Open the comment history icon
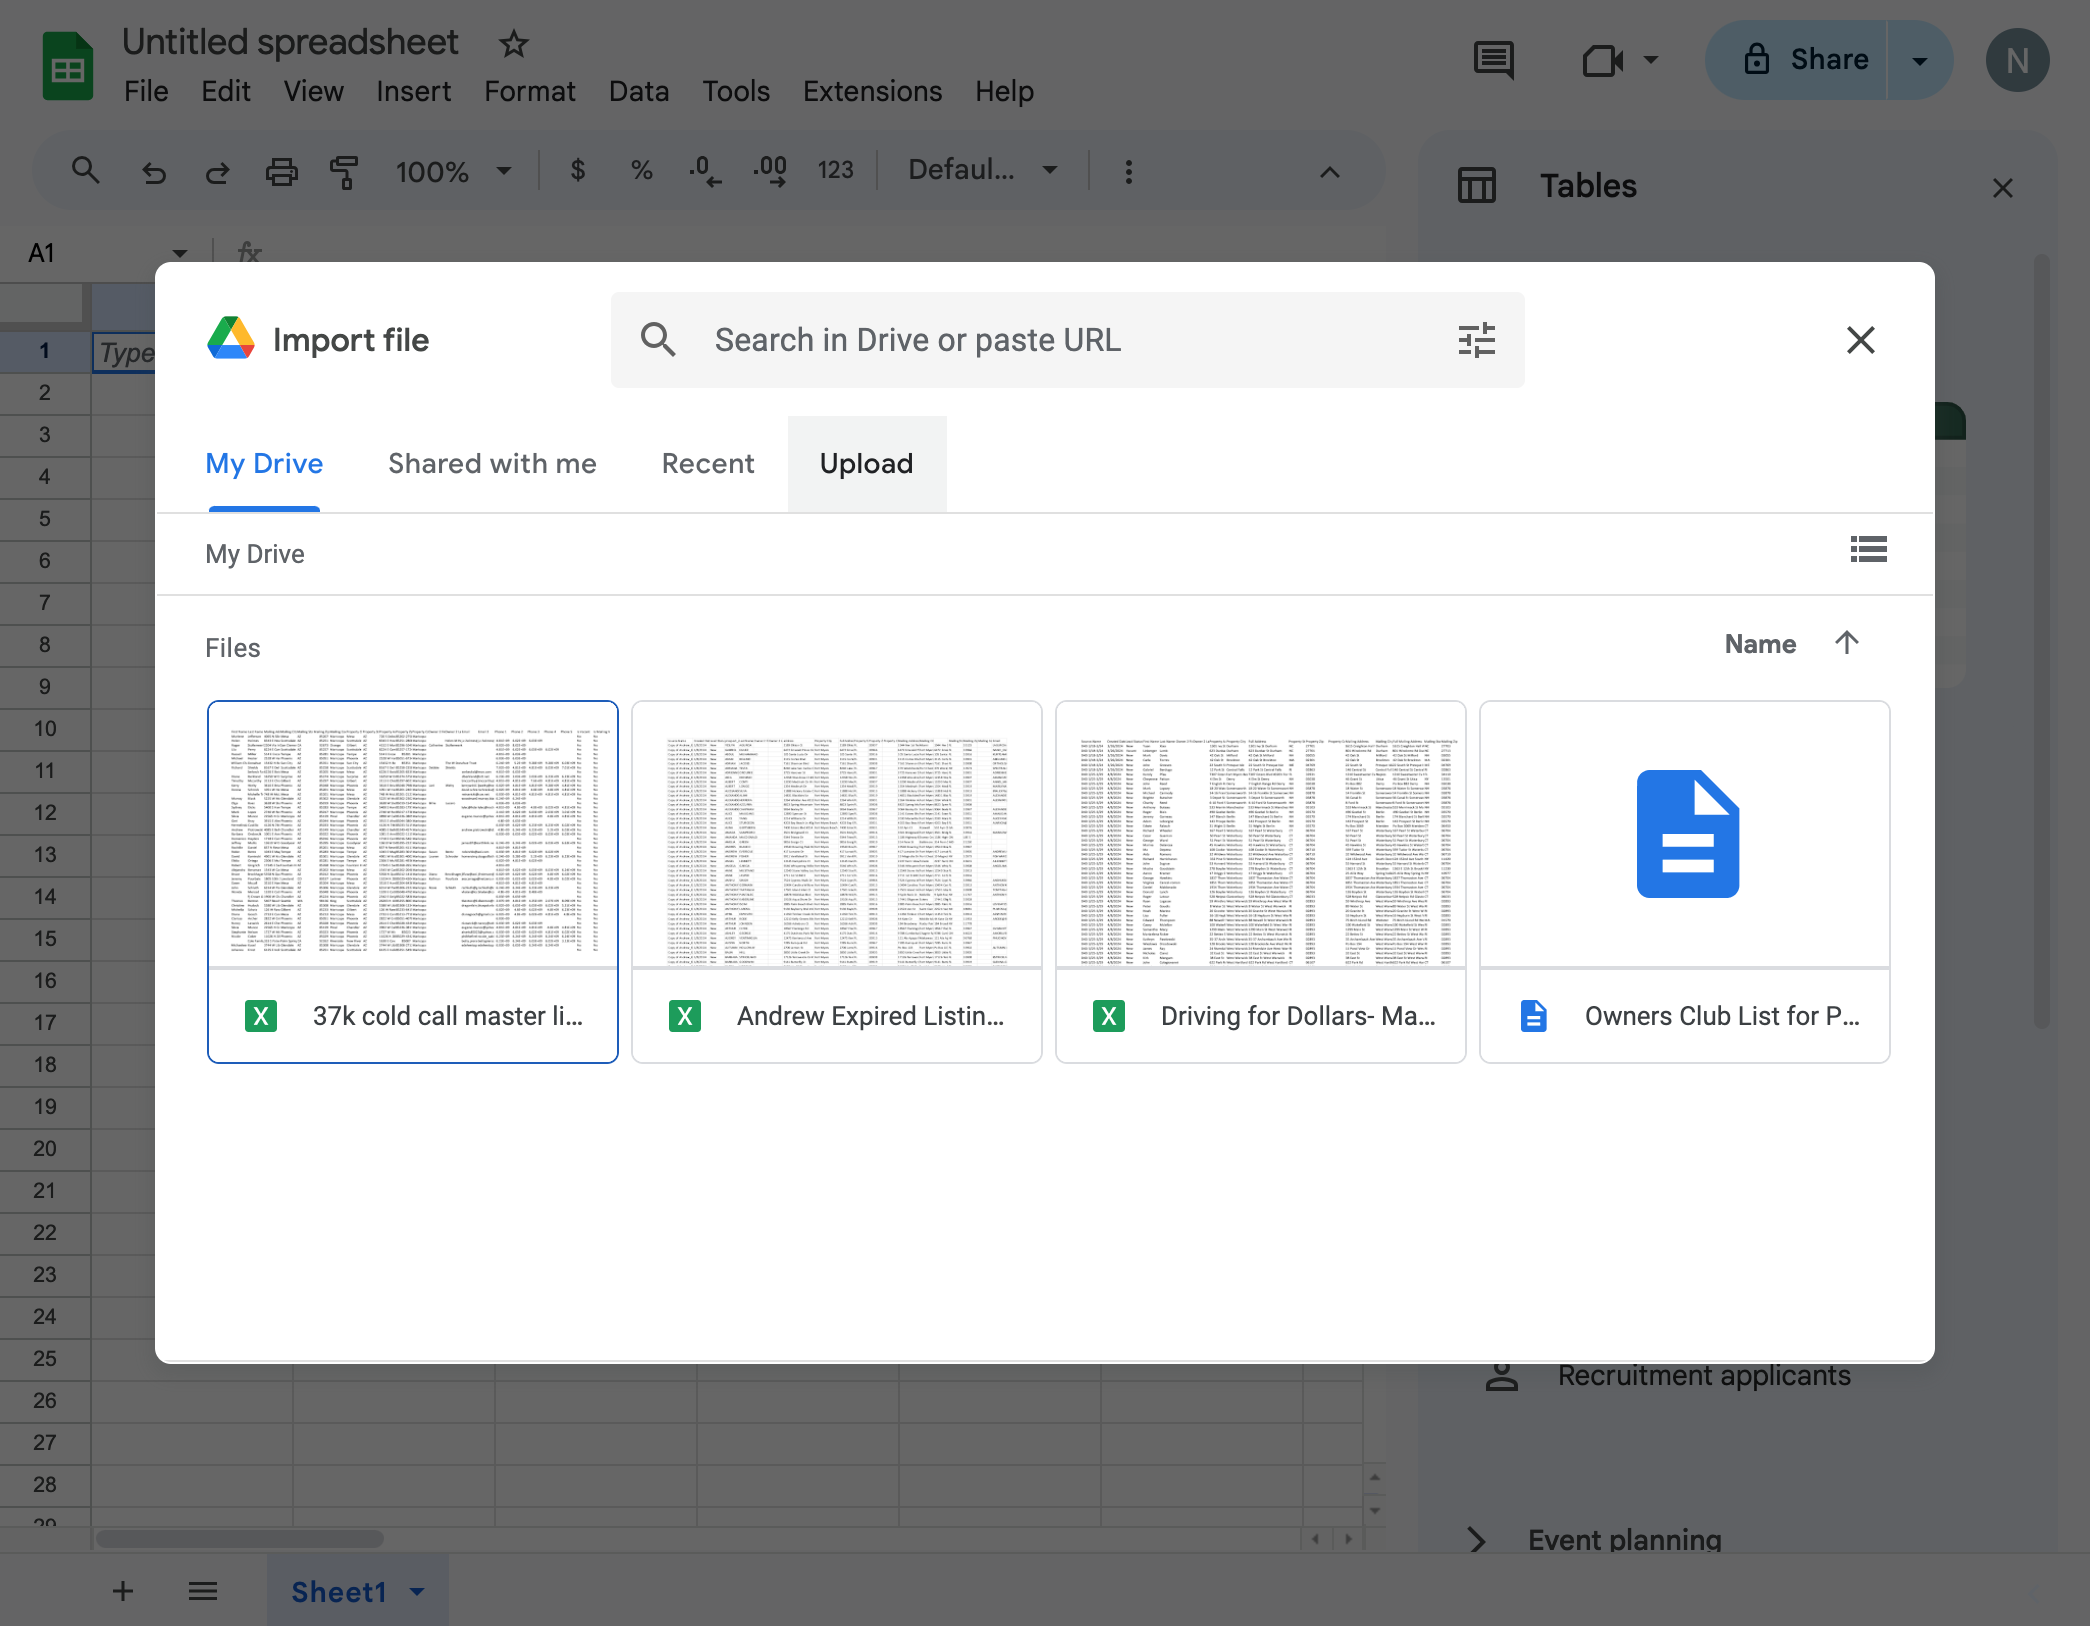 (1494, 60)
